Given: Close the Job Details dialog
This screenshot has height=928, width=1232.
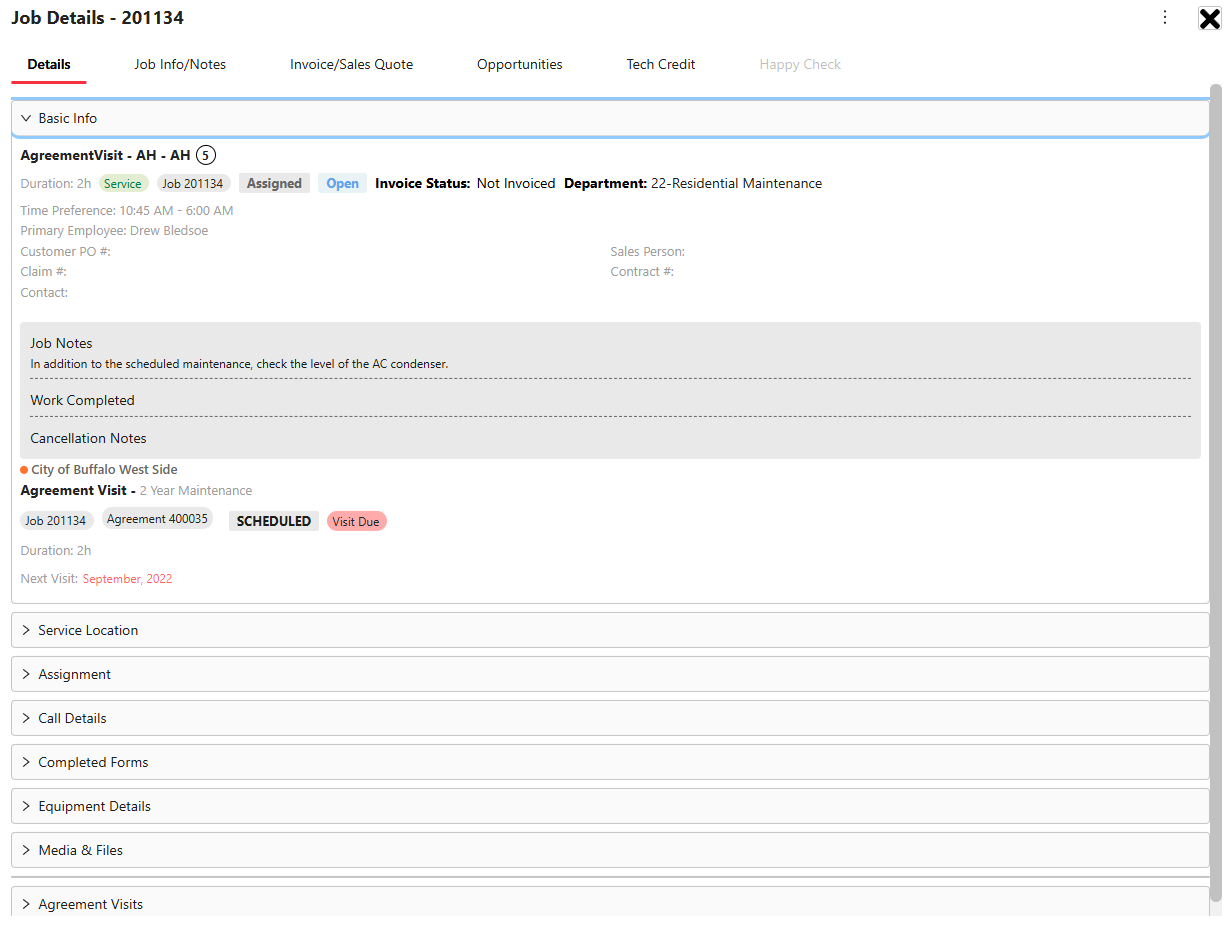Looking at the screenshot, I should [x=1210, y=18].
